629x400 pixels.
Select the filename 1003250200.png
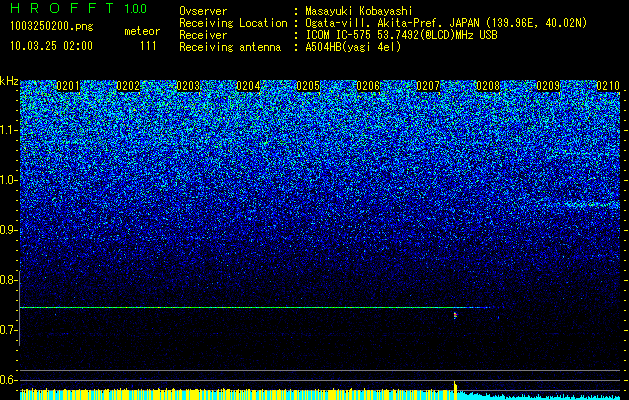52,27
